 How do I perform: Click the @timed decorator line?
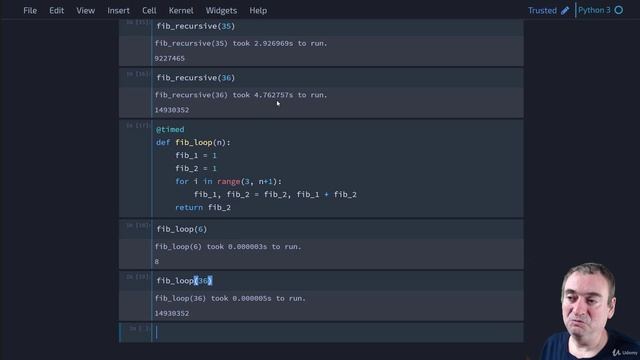(170, 129)
